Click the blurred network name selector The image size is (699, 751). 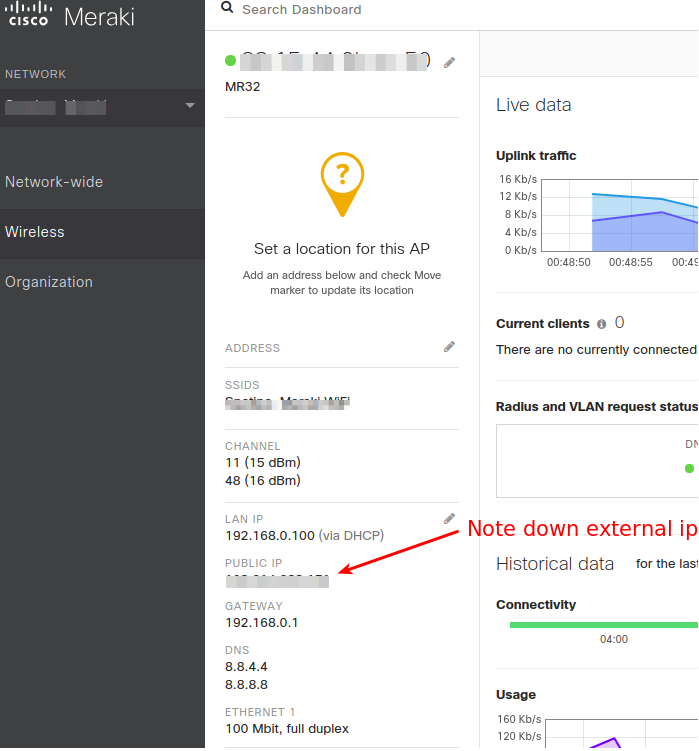tap(56, 106)
